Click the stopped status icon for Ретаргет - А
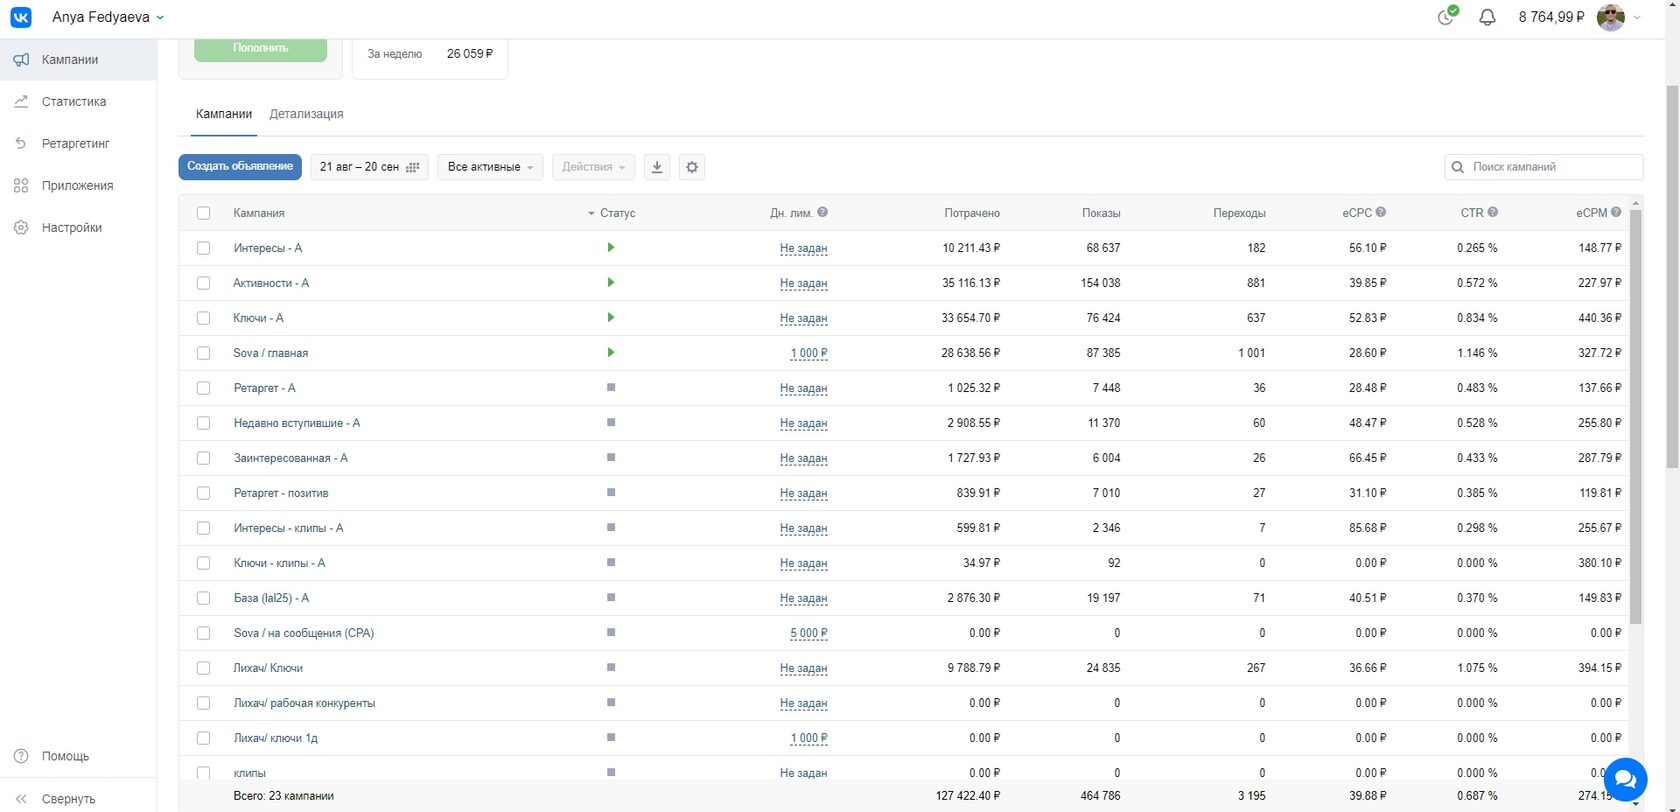The width and height of the screenshot is (1680, 812). tap(611, 387)
